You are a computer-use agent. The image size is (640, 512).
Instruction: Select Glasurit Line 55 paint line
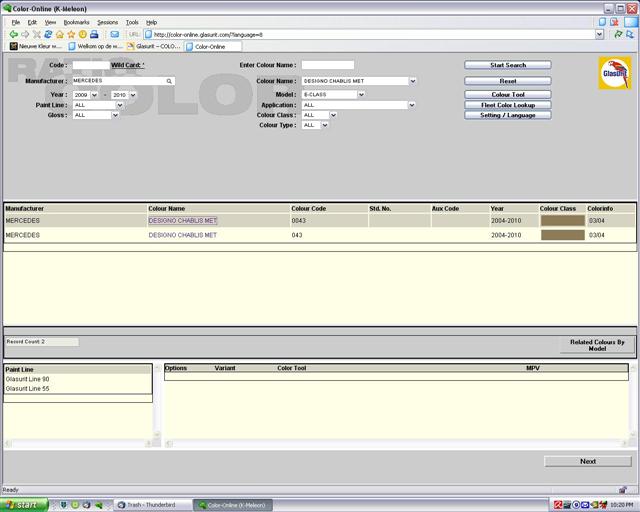[27, 389]
